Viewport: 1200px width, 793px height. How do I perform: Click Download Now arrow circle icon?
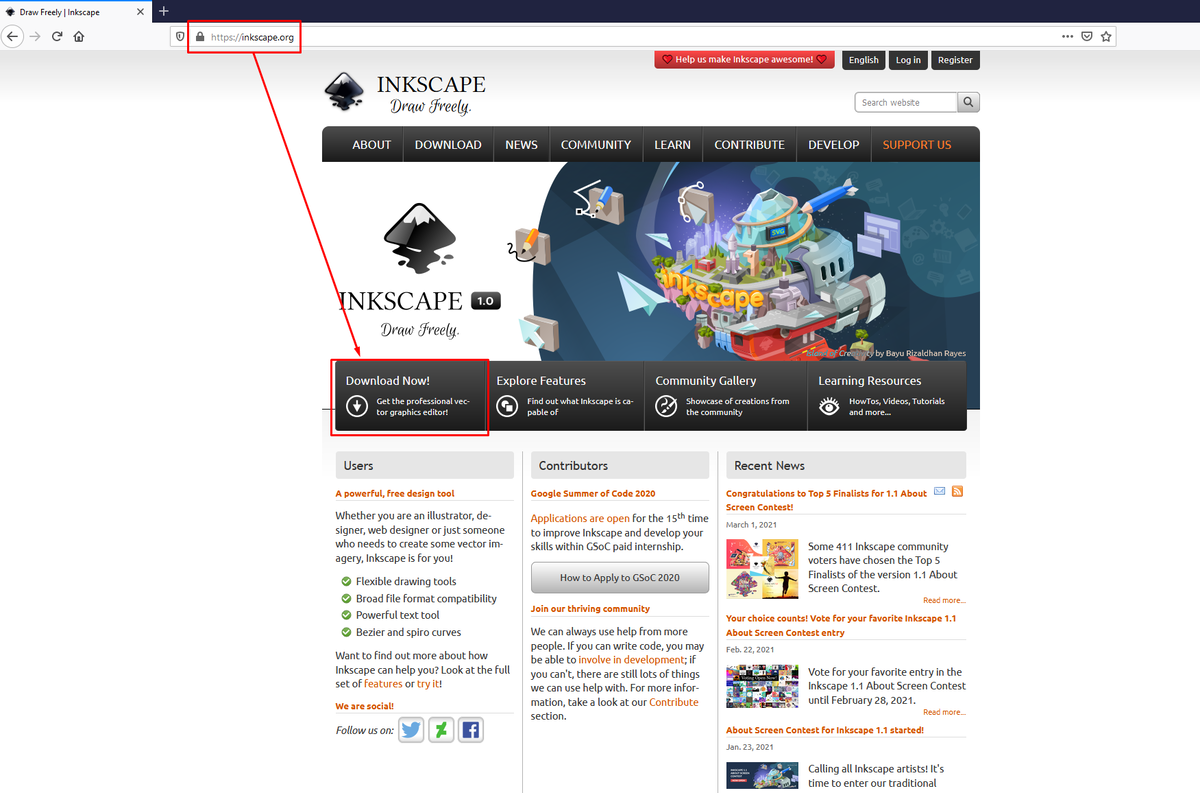[357, 406]
